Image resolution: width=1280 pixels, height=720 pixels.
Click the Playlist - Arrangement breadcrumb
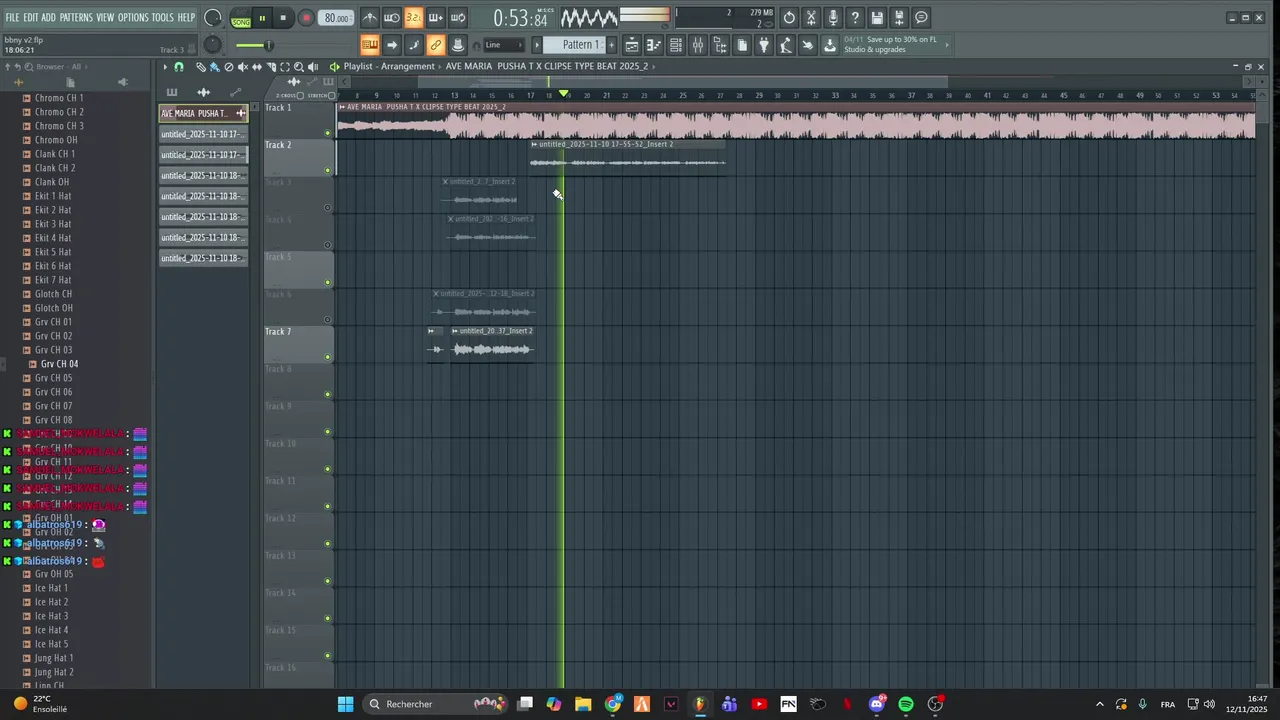coord(389,67)
